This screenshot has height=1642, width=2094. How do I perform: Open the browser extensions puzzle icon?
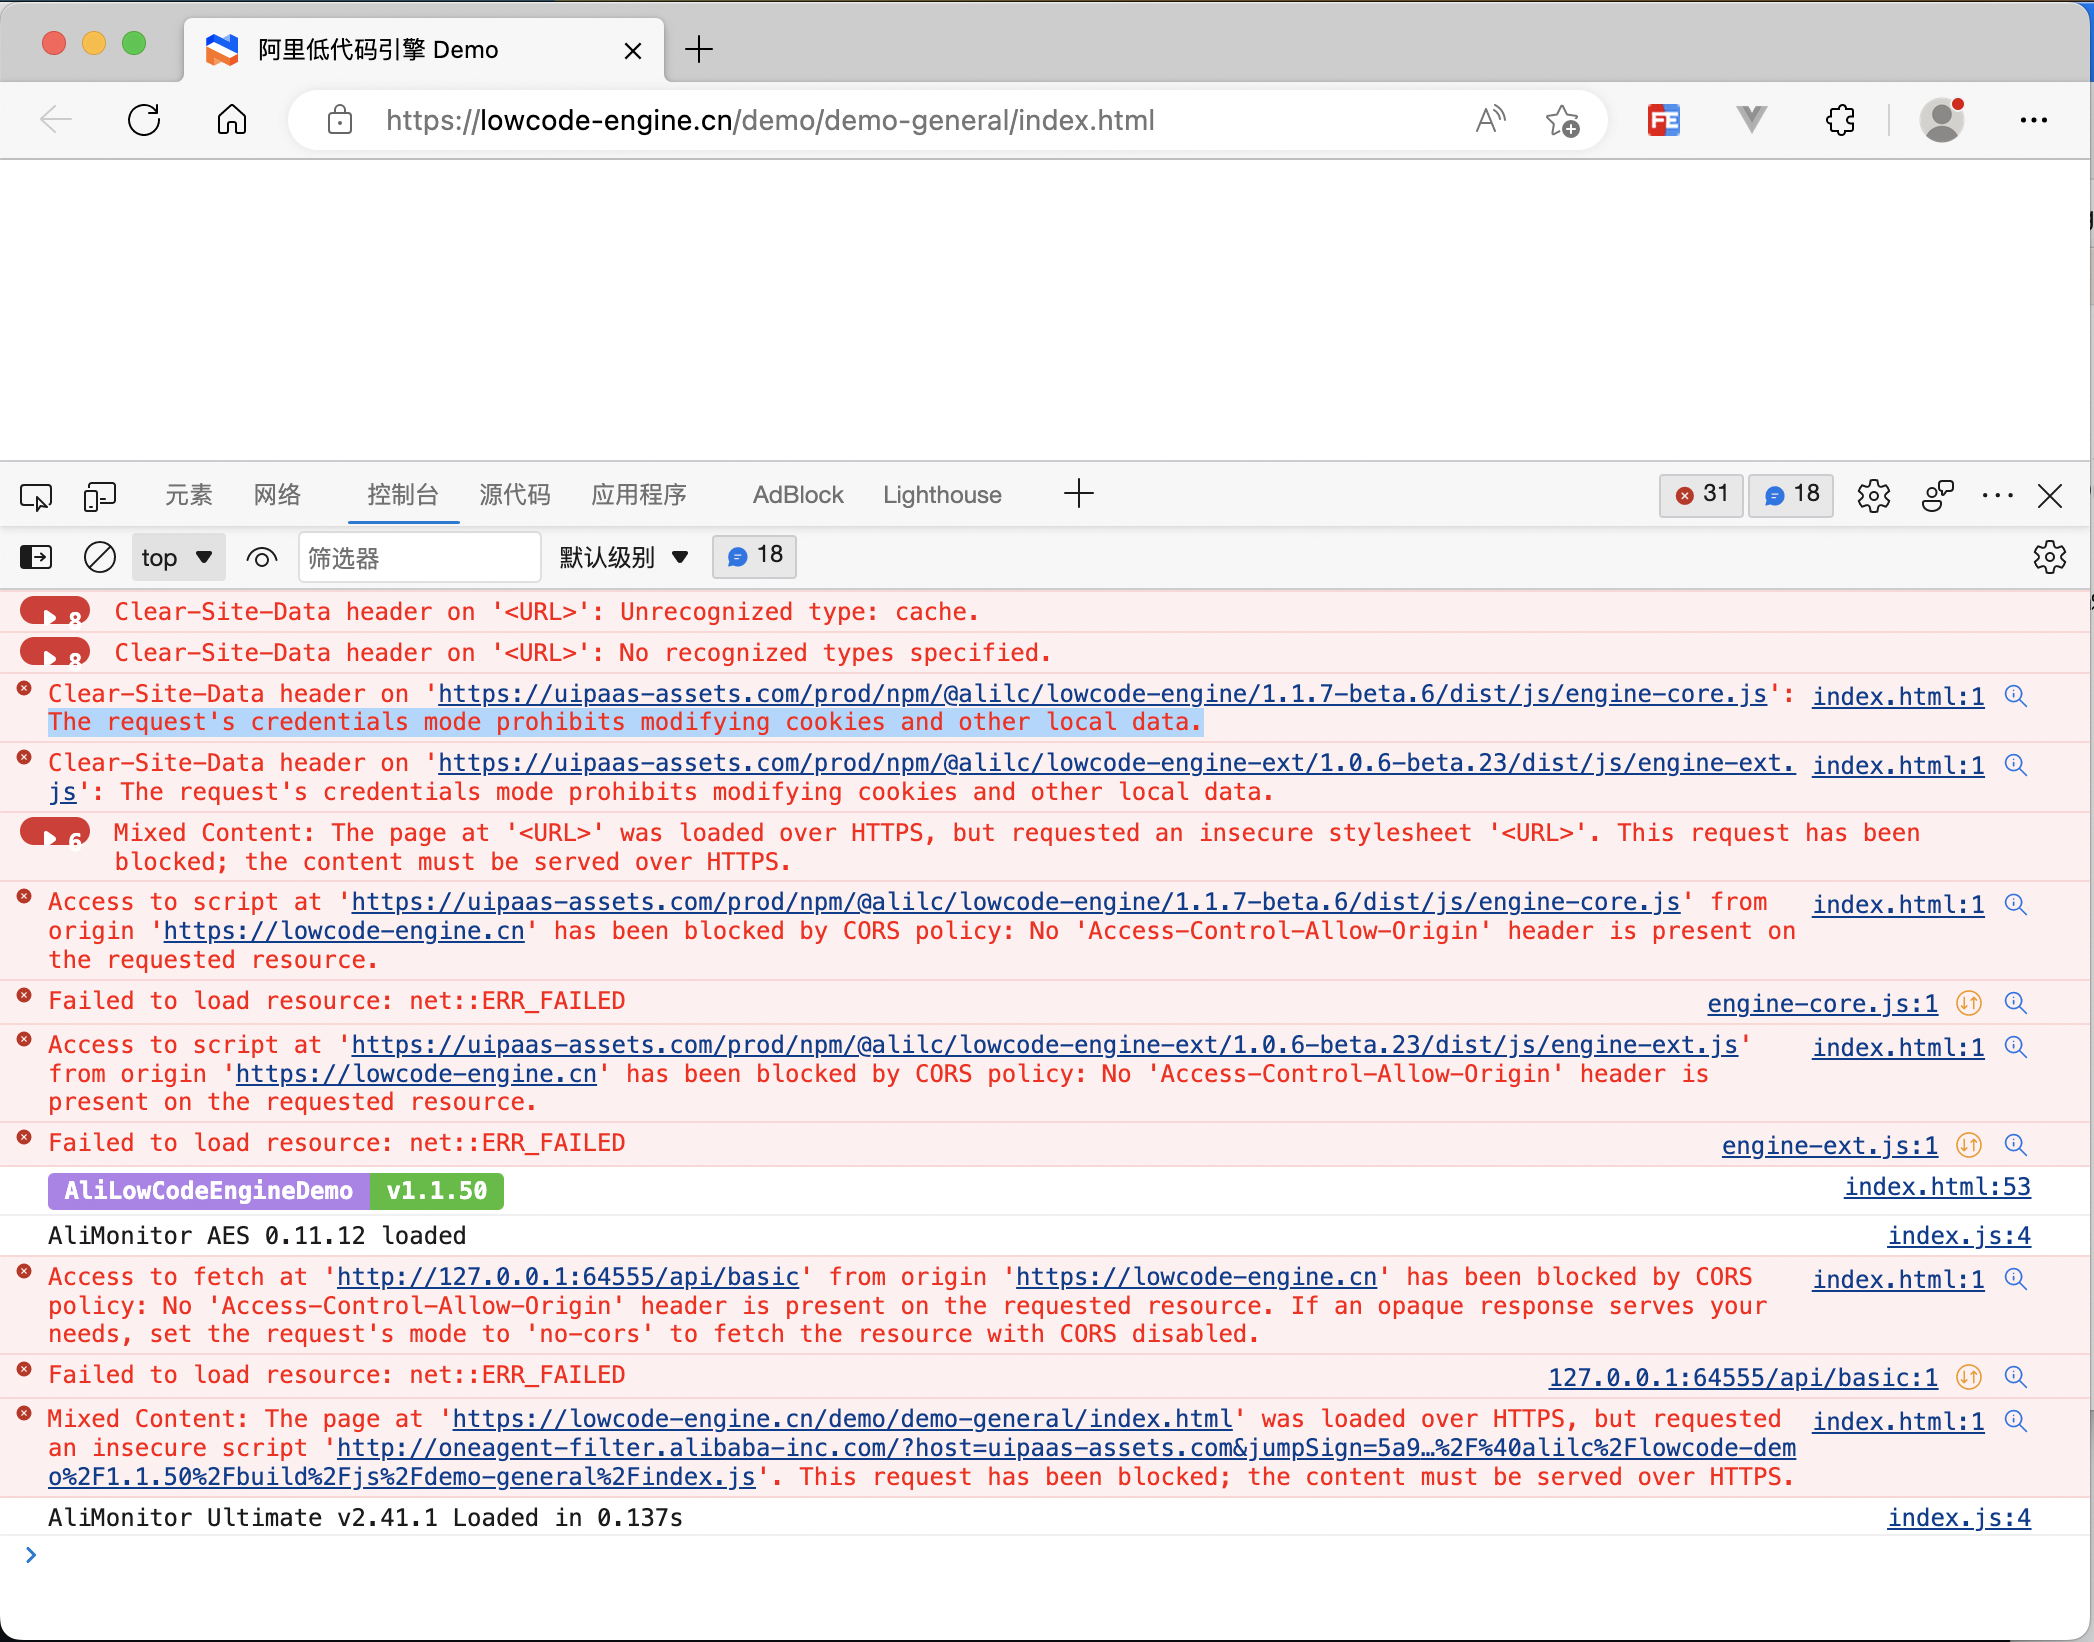1841,120
